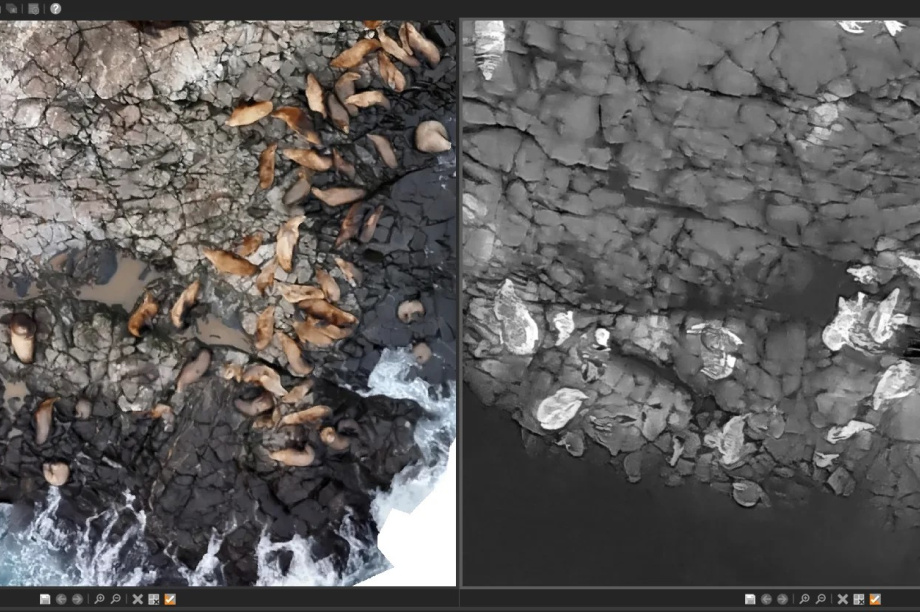Click the grid-with-x icon in left viewer
The width and height of the screenshot is (920, 612).
click(154, 599)
